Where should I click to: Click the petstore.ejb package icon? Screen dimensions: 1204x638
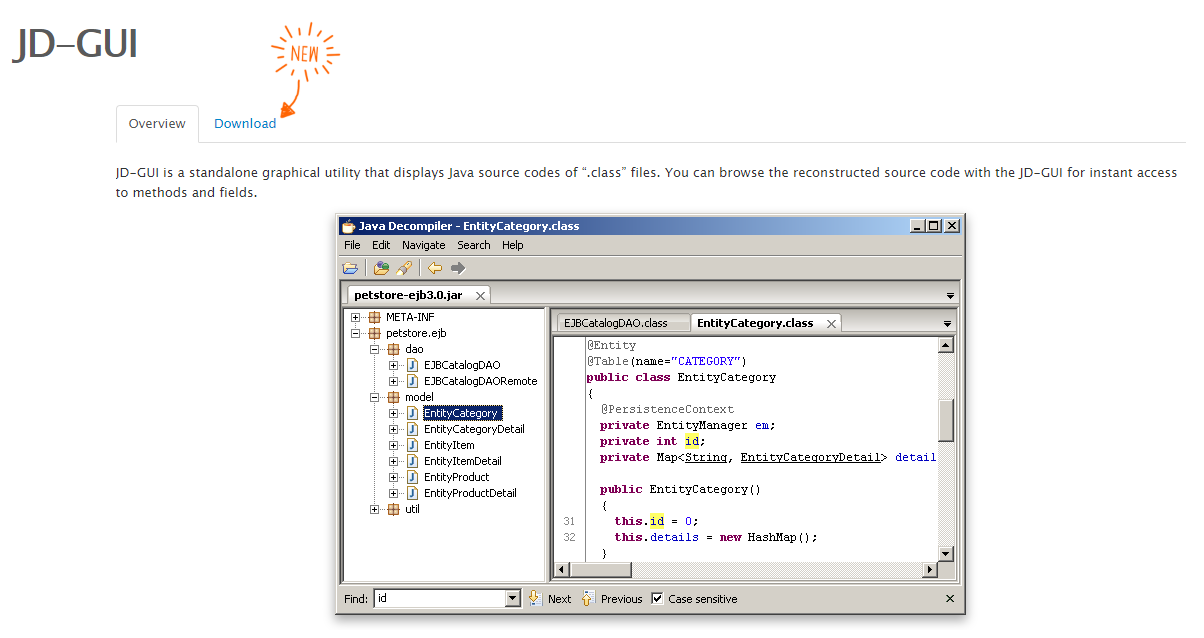[x=375, y=333]
